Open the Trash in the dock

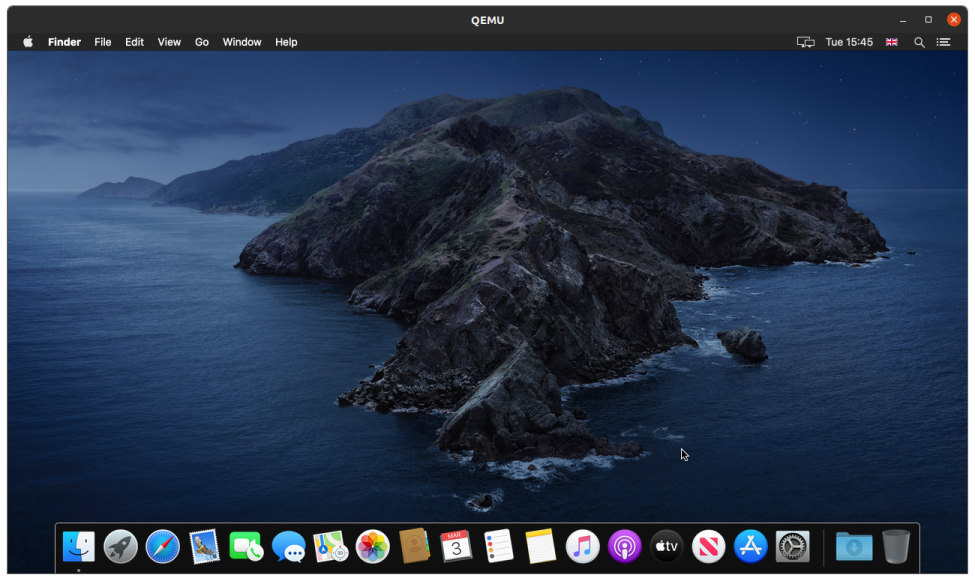pyautogui.click(x=896, y=546)
